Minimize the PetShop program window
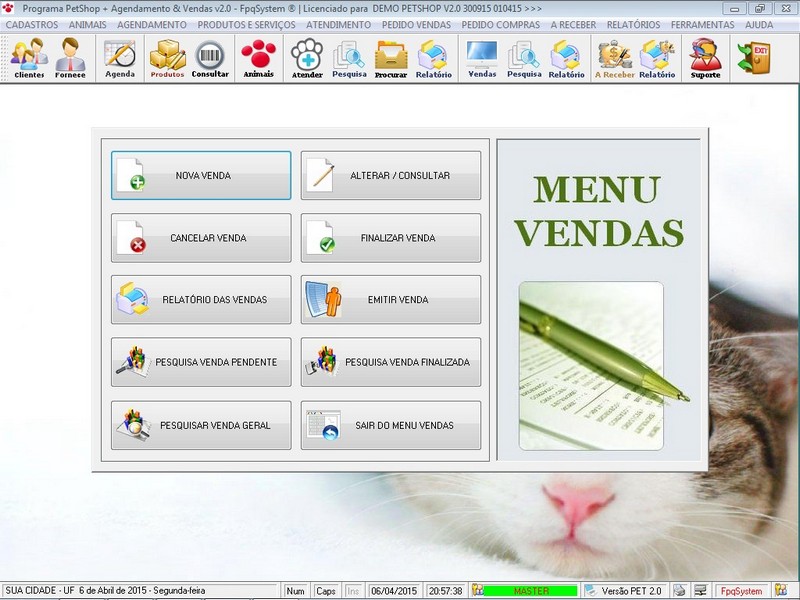Viewport: 800px width, 600px height. tap(734, 9)
